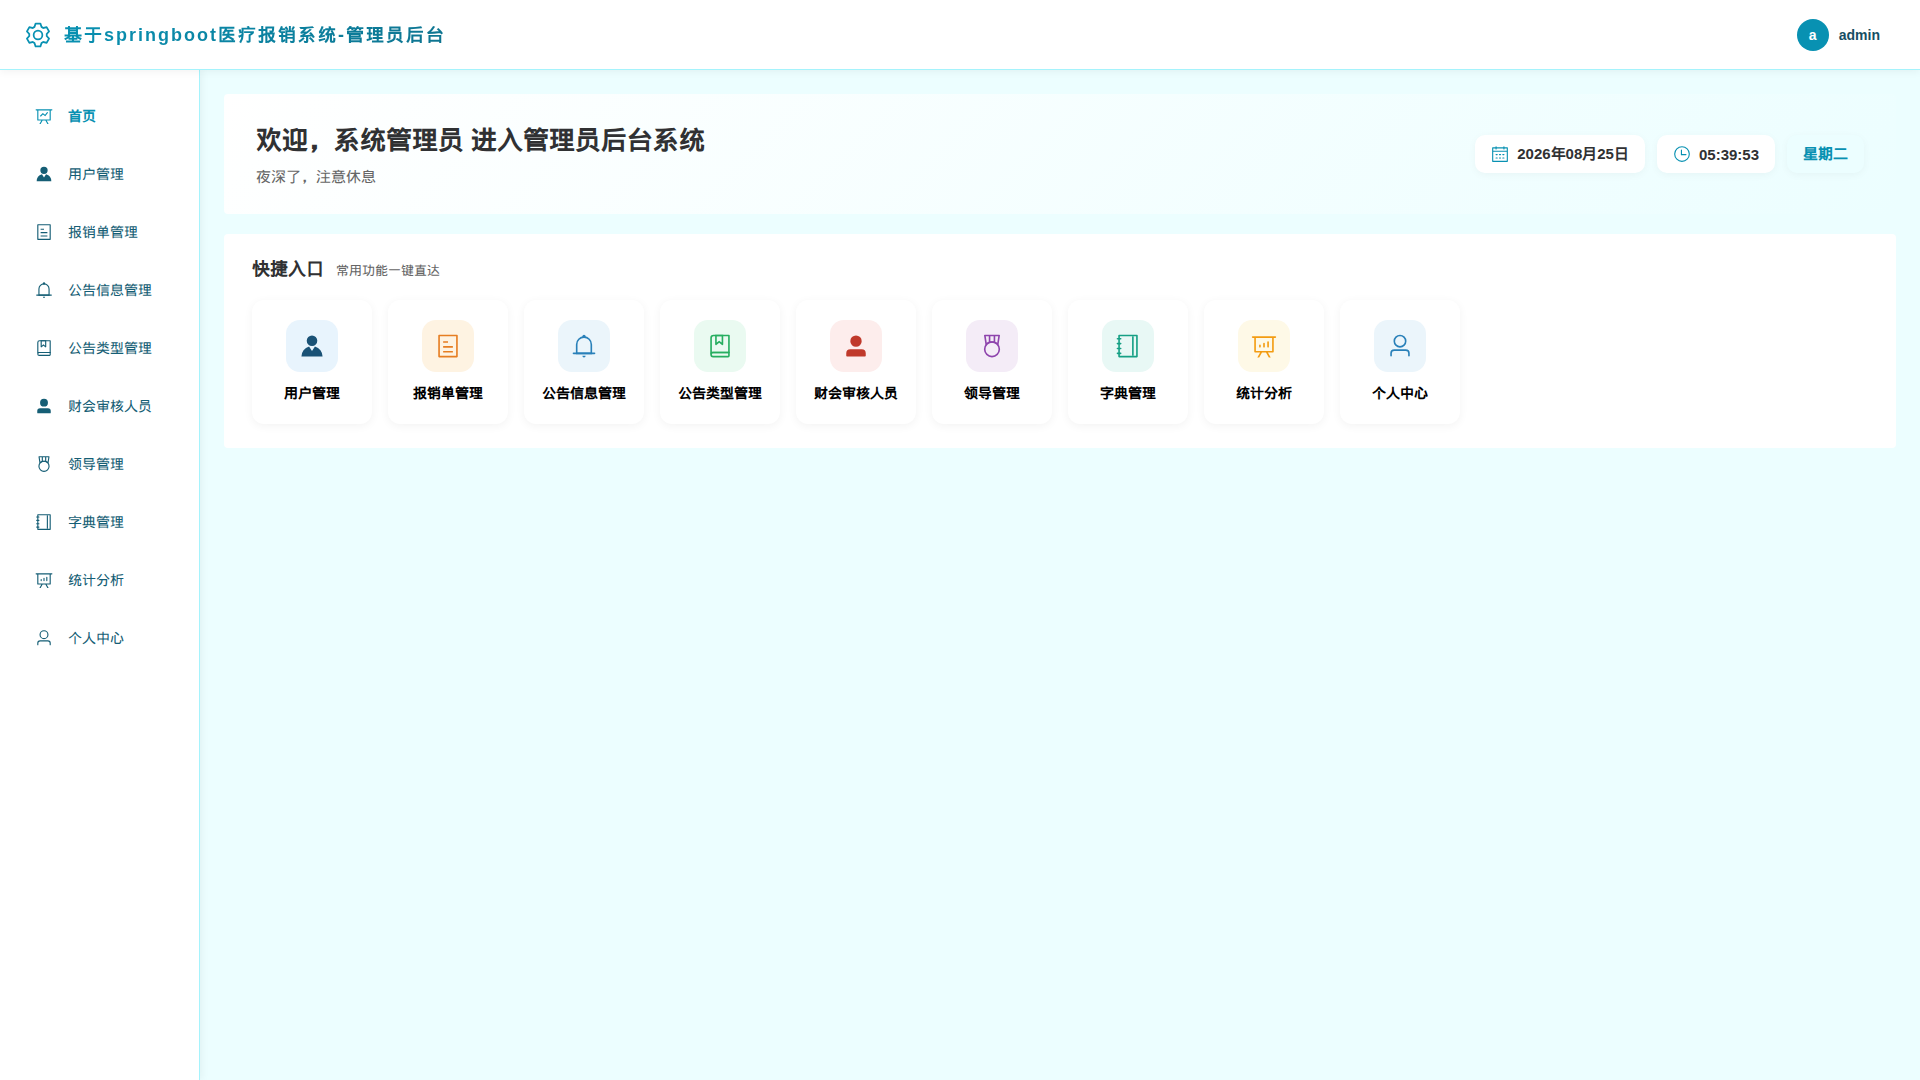Click the 用户管理 sidebar person icon
Viewport: 1920px width, 1080px height.
pos(44,174)
